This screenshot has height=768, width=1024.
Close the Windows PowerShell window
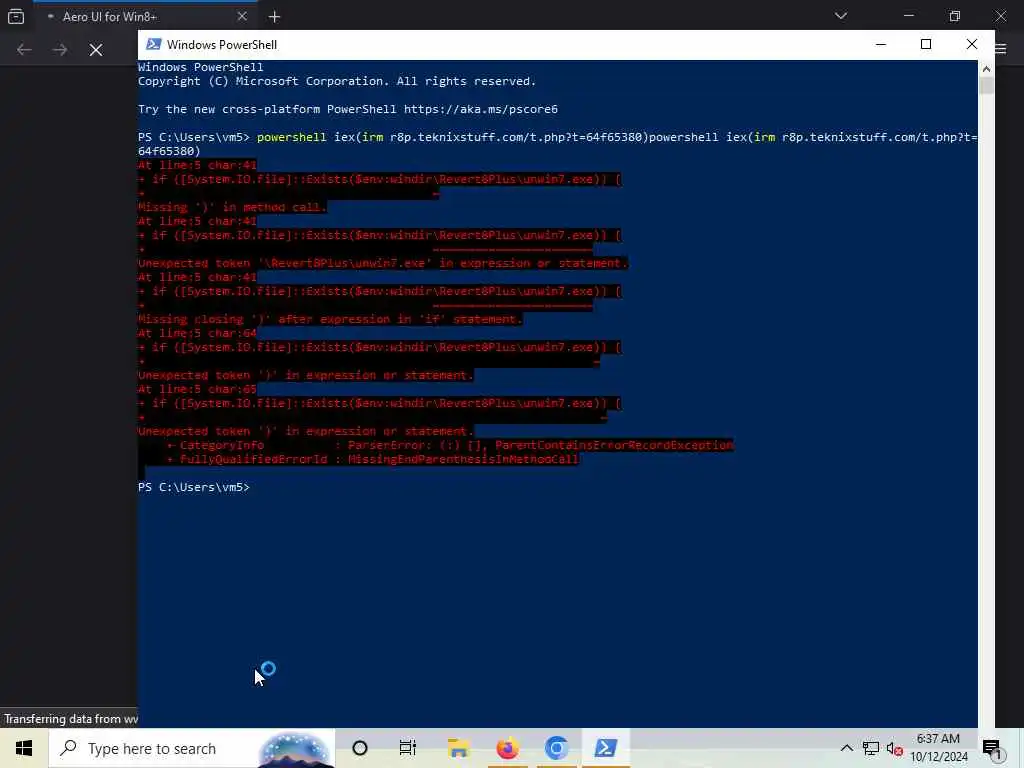[972, 44]
